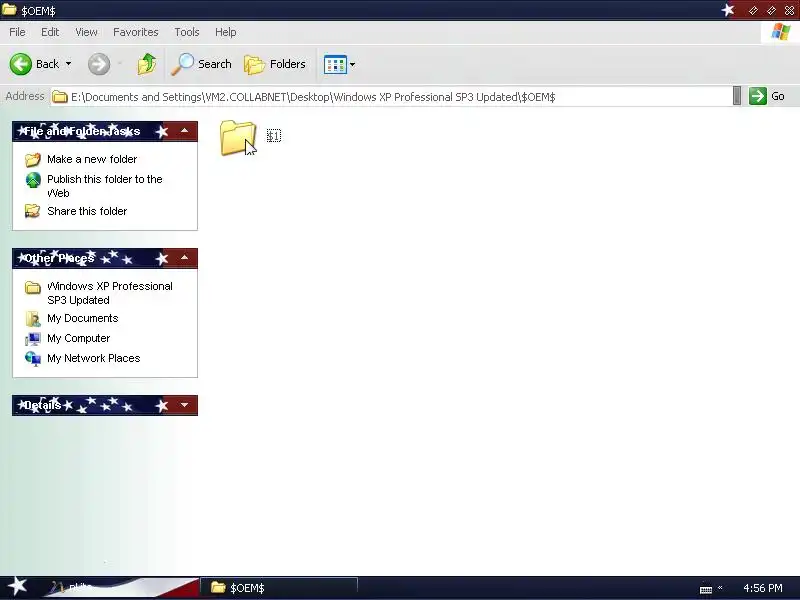Open the Tools menu
800x600 pixels.
pos(187,32)
